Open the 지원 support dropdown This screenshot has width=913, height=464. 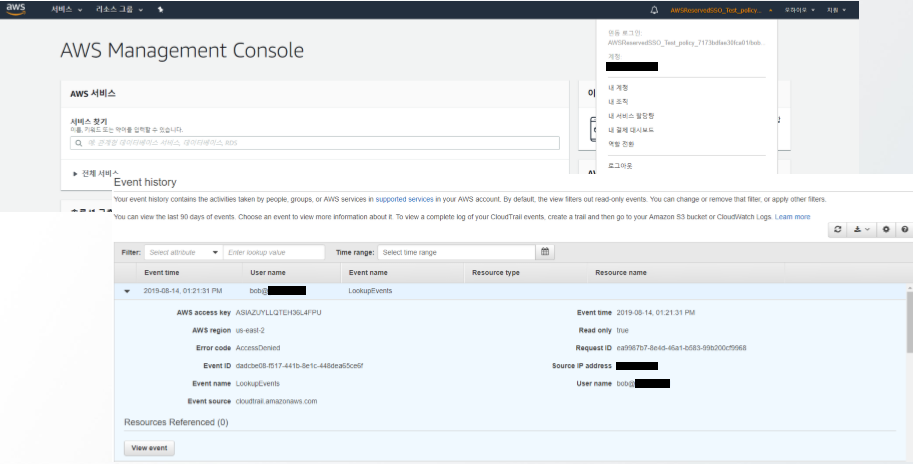[x=836, y=10]
